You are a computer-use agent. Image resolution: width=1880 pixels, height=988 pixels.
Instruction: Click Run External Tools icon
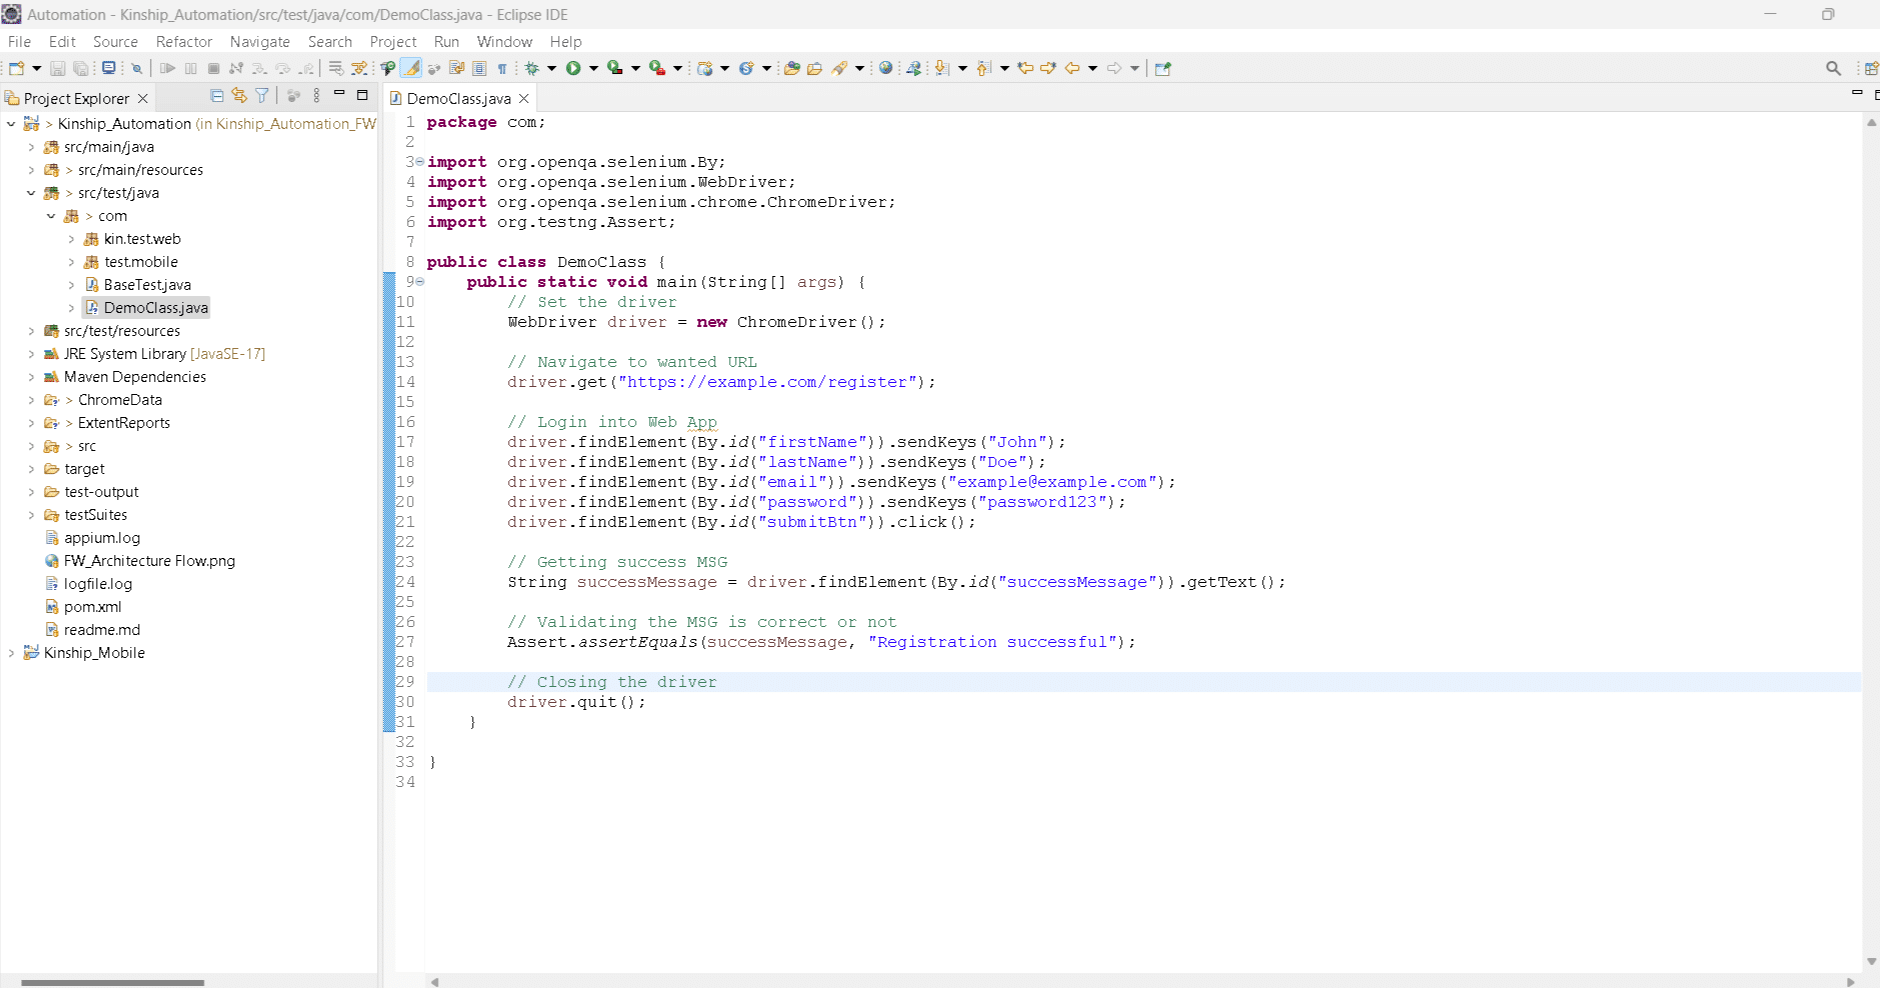pyautogui.click(x=657, y=68)
